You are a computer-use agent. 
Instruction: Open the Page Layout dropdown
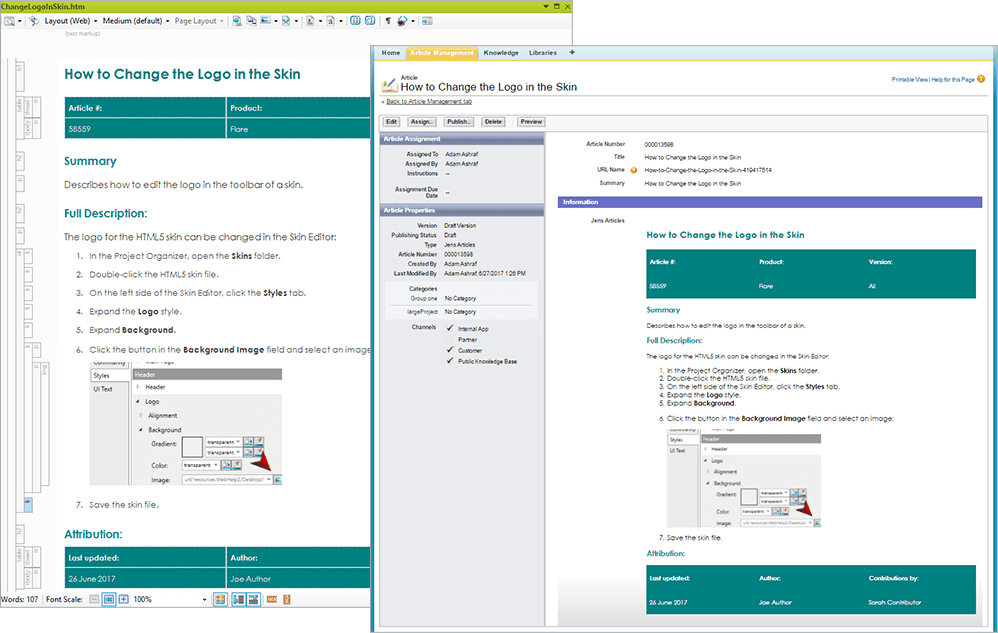[199, 21]
